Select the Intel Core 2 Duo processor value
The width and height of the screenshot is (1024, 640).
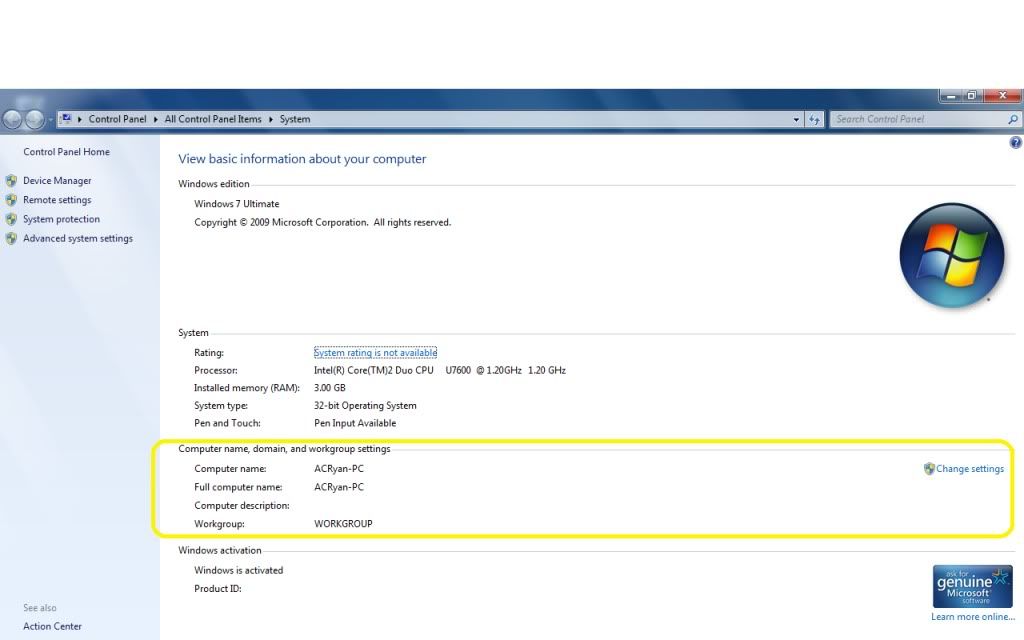tap(440, 370)
